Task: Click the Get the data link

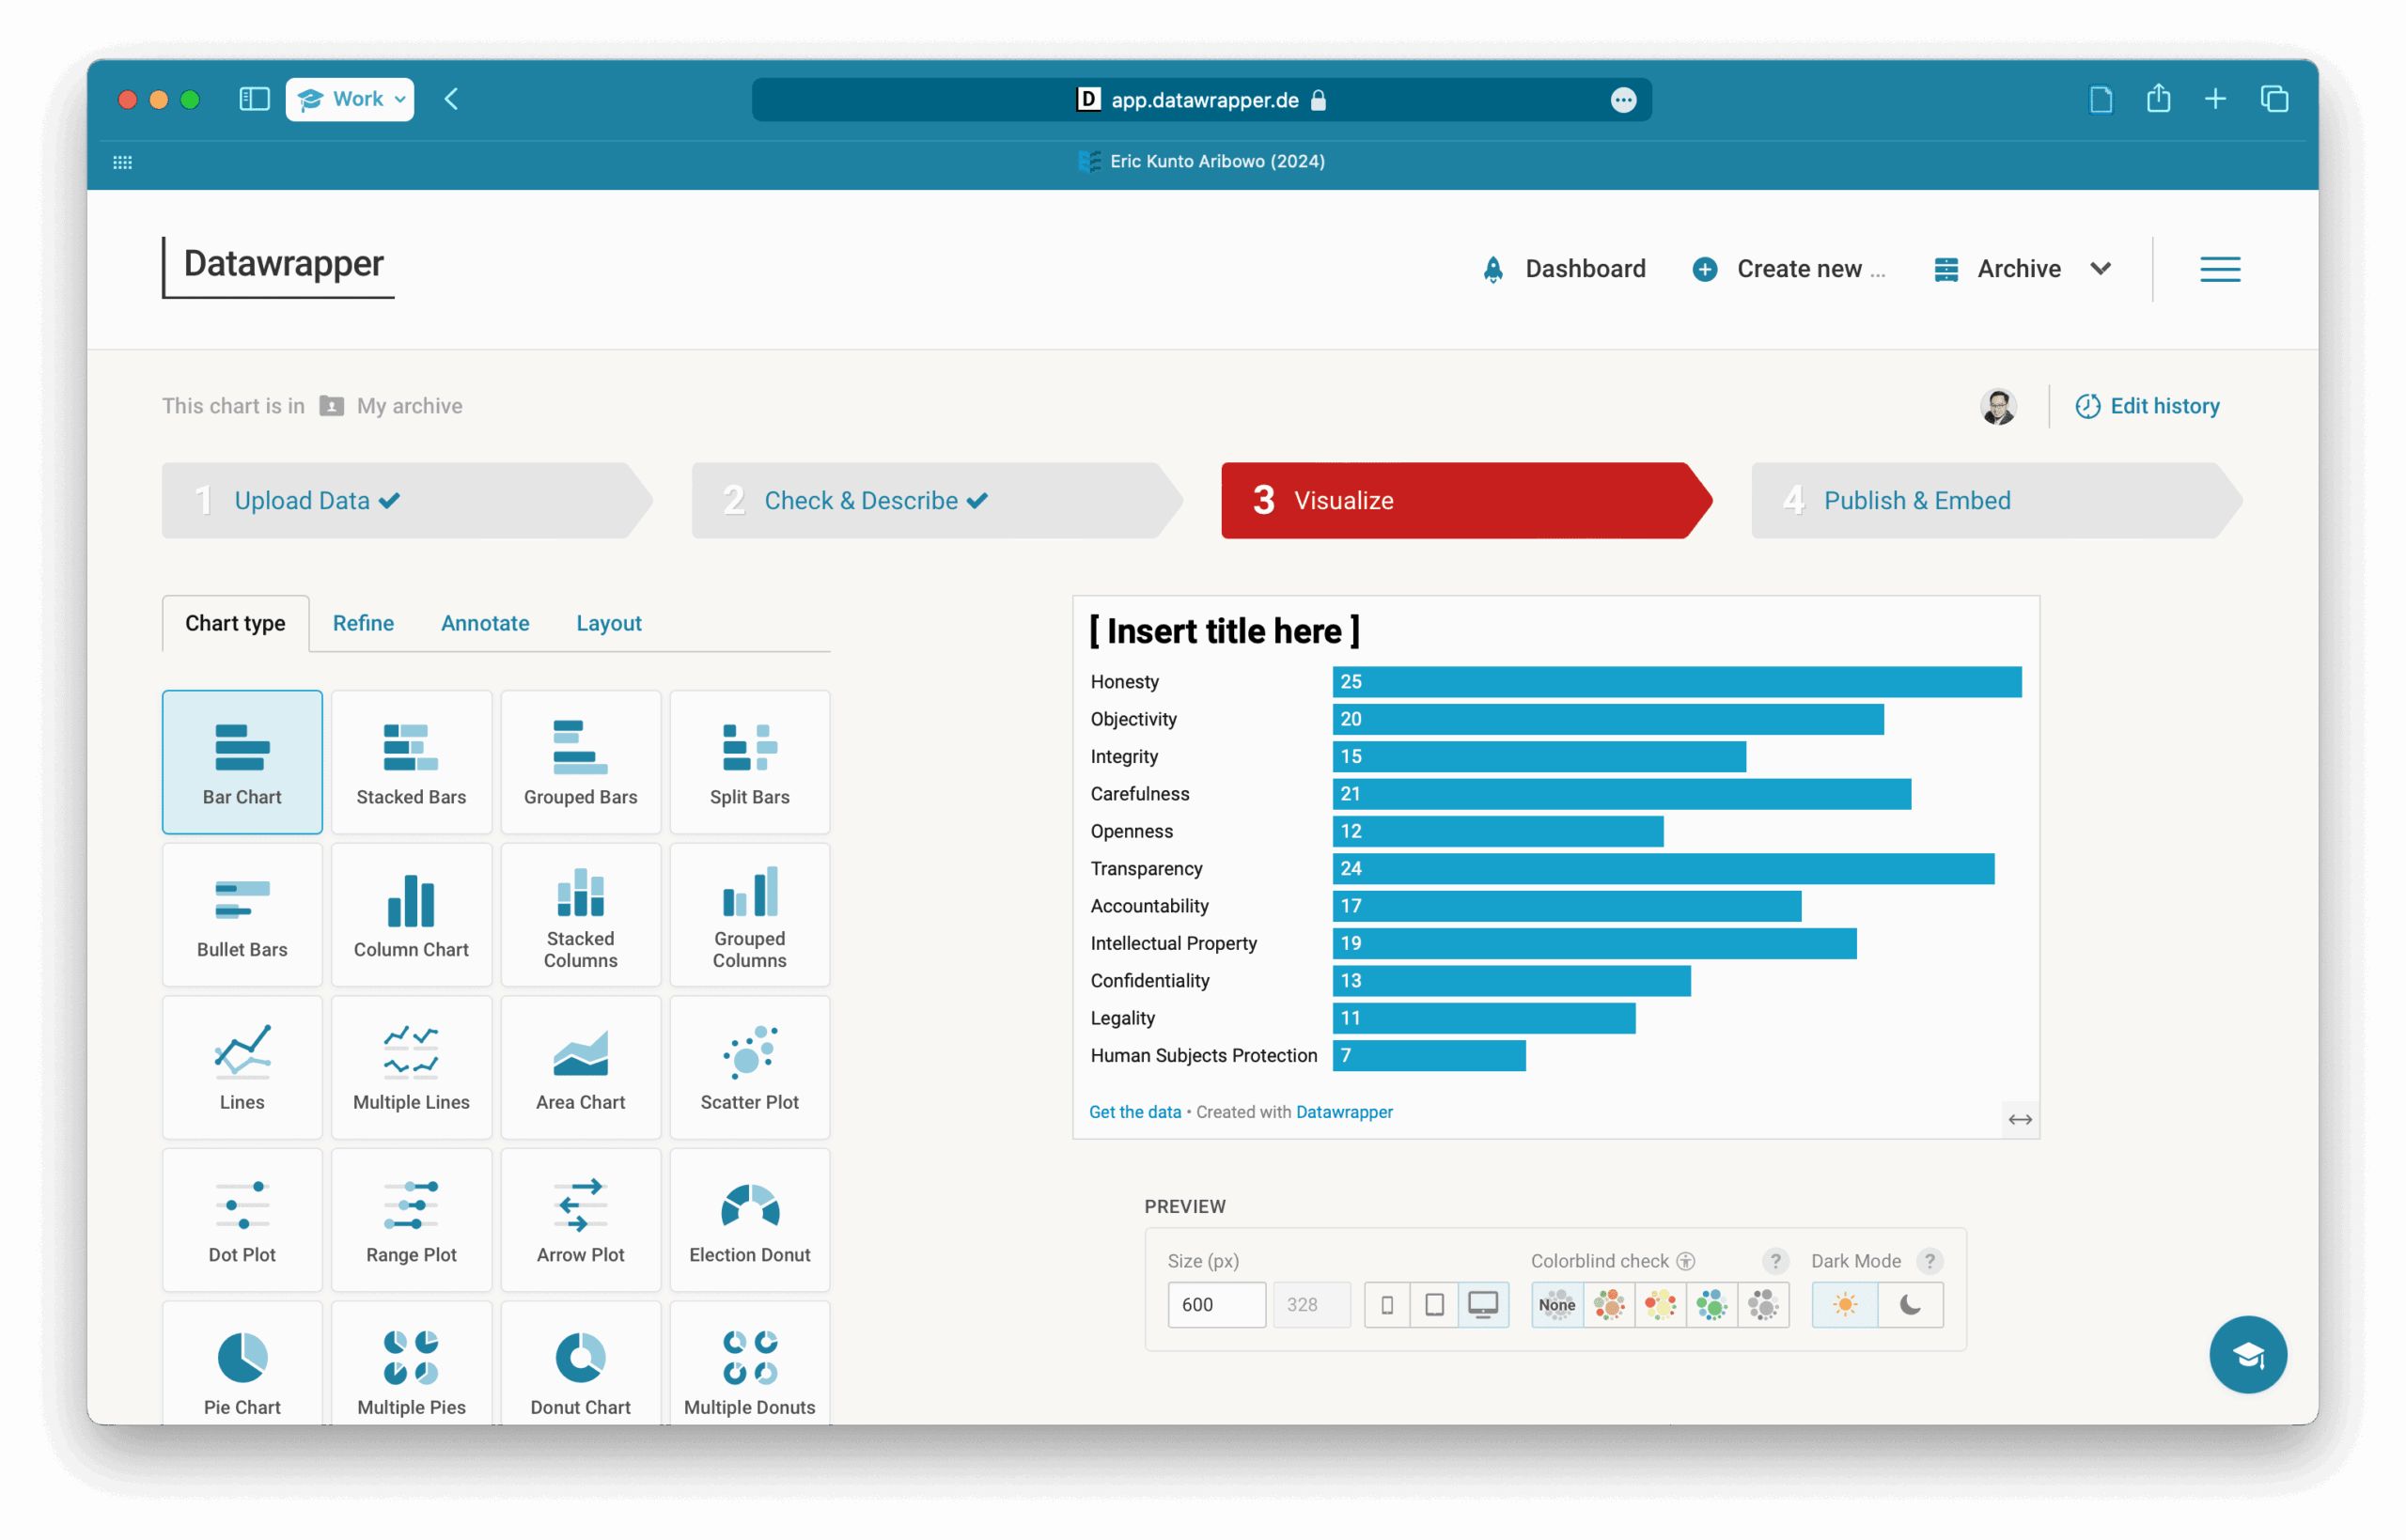Action: coord(1134,1112)
